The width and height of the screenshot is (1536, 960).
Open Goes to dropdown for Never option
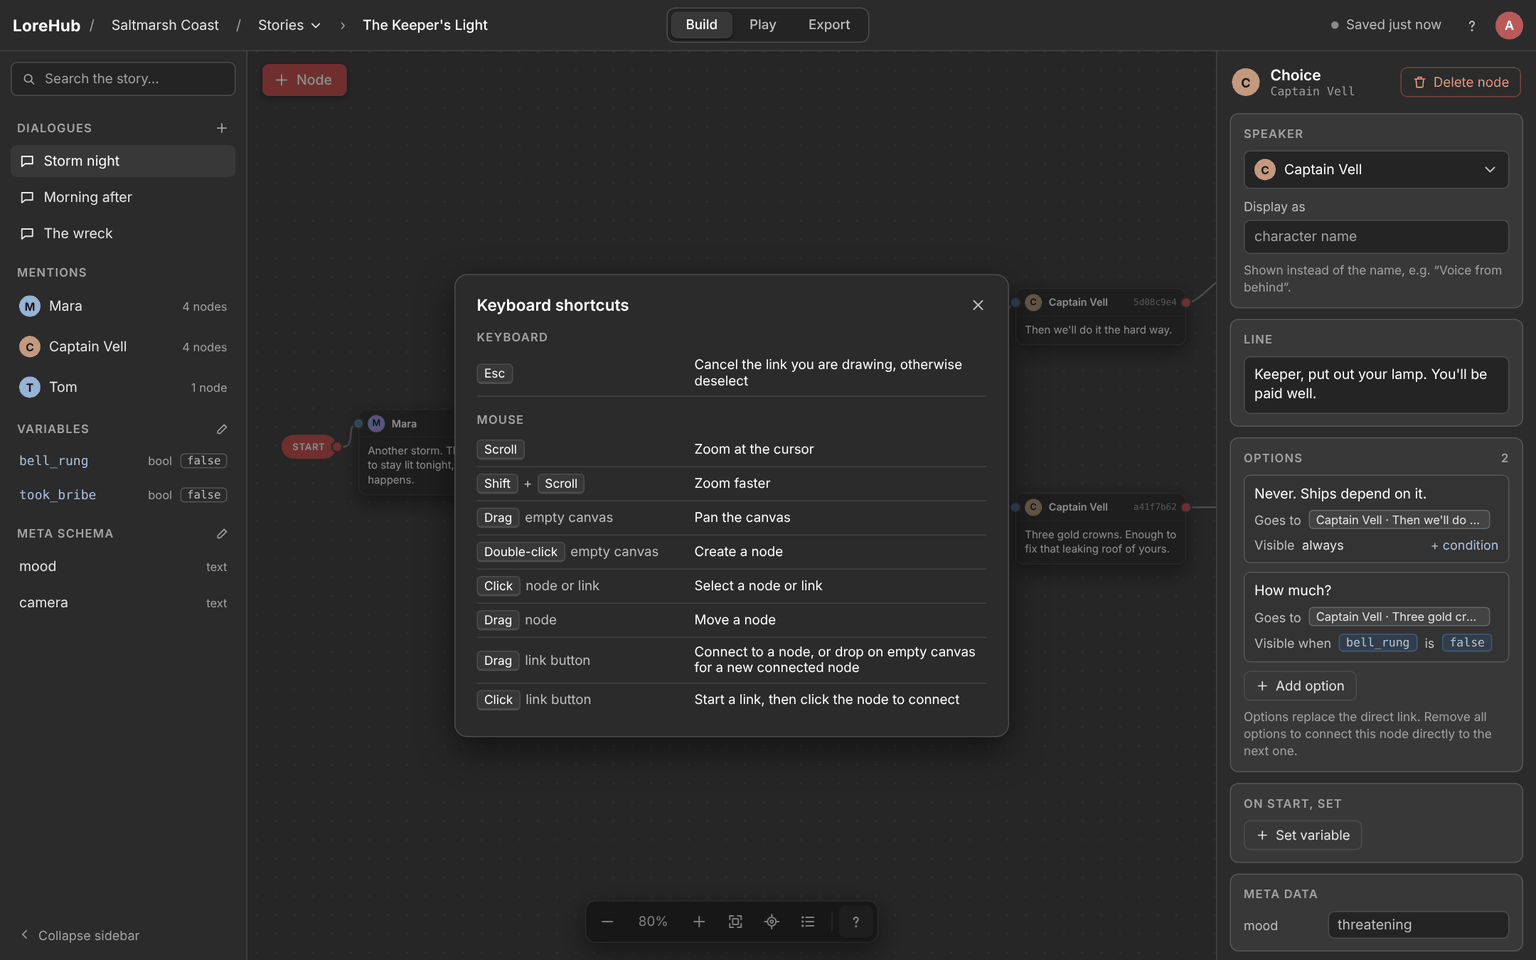[x=1399, y=520]
